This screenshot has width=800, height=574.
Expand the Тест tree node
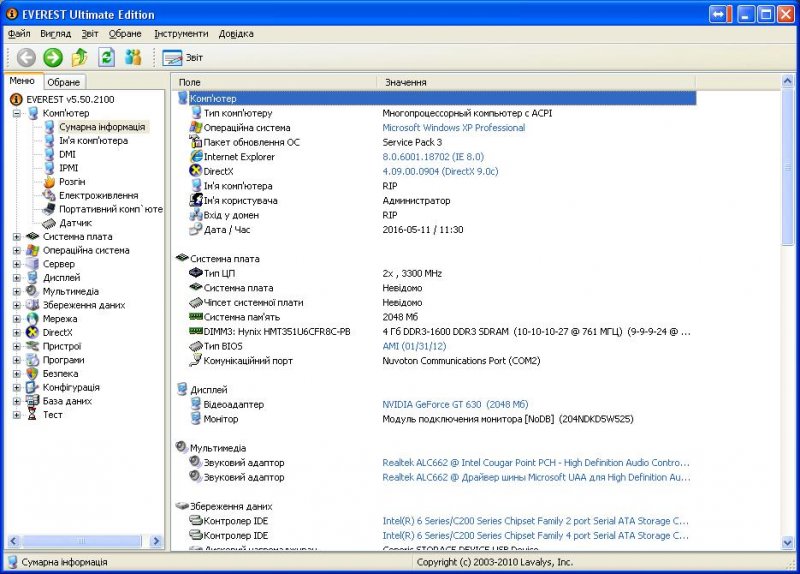(x=17, y=414)
